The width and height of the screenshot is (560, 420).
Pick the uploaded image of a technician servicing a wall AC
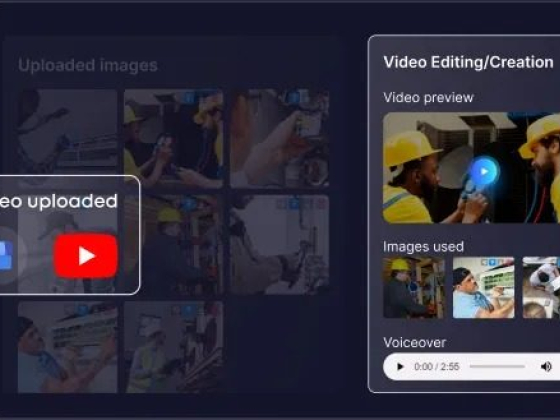tap(68, 133)
